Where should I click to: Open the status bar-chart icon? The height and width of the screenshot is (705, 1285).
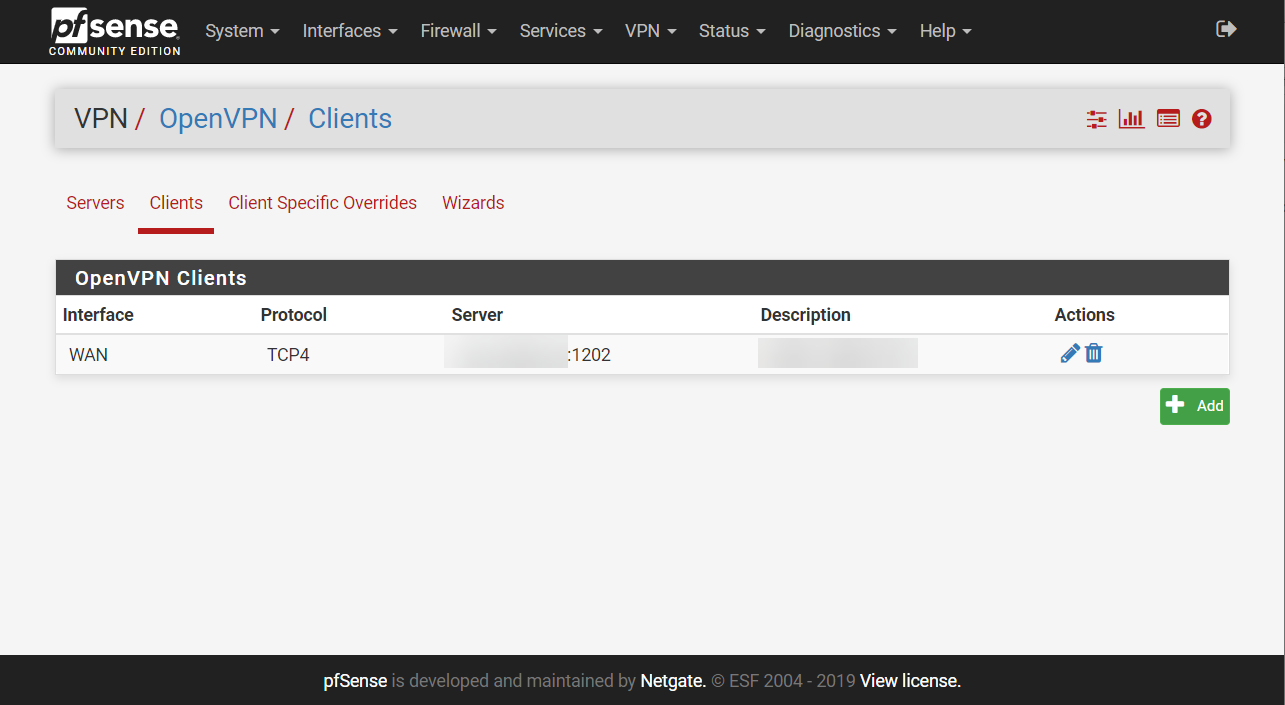tap(1132, 119)
